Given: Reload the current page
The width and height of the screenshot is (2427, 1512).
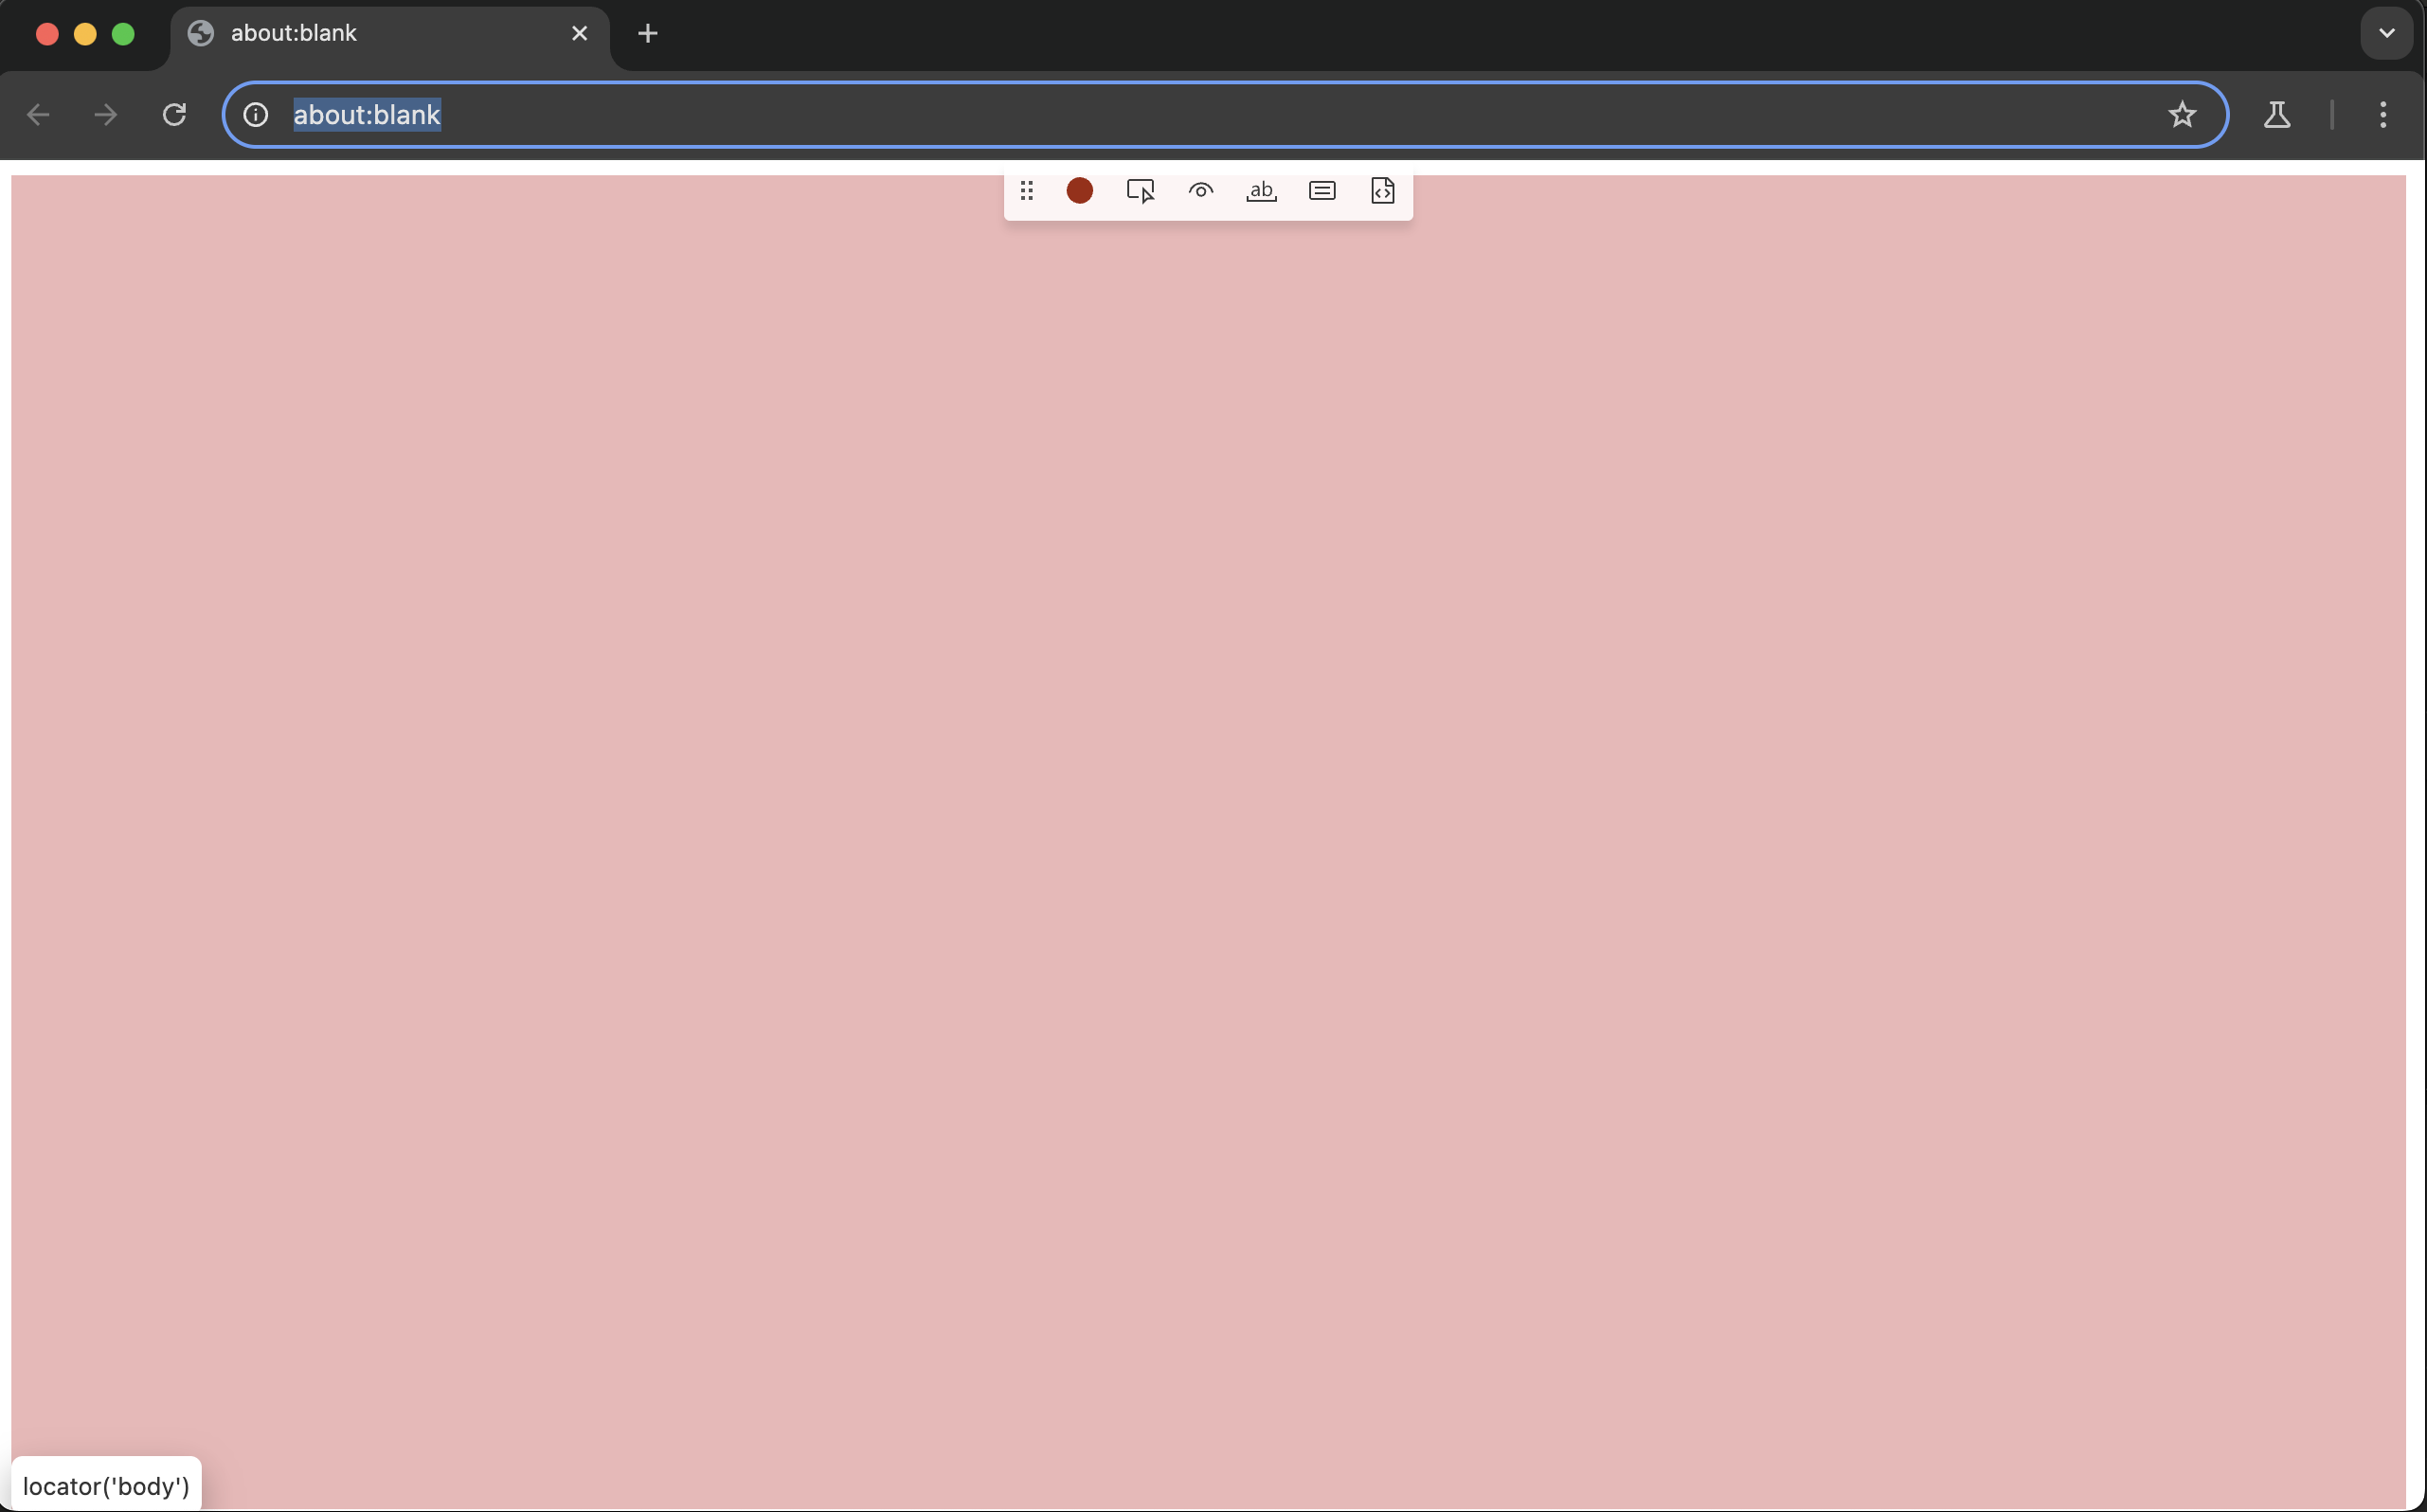Looking at the screenshot, I should click(174, 115).
